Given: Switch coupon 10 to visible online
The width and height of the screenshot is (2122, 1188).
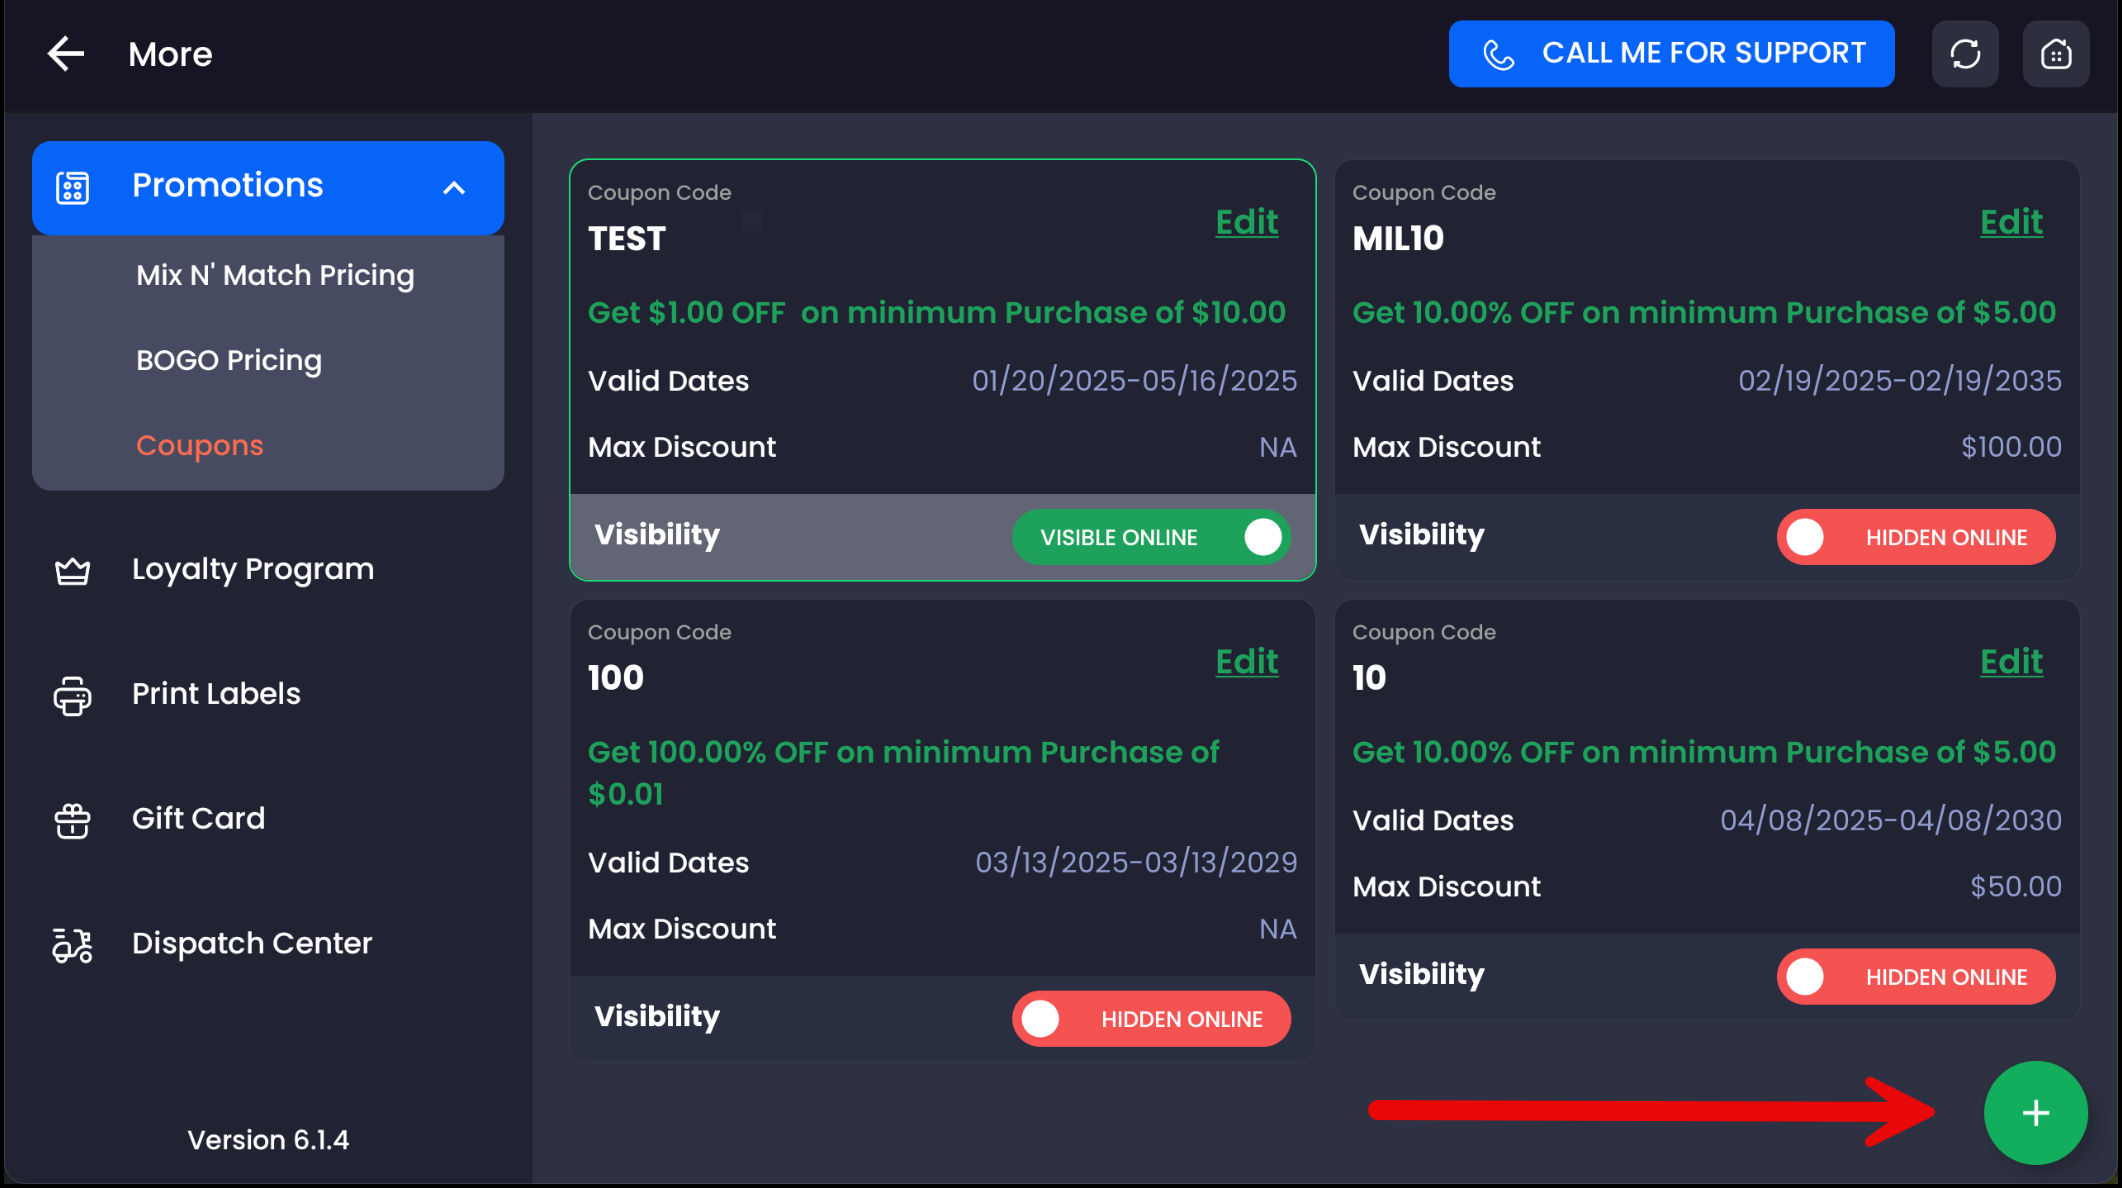Looking at the screenshot, I should click(1915, 977).
